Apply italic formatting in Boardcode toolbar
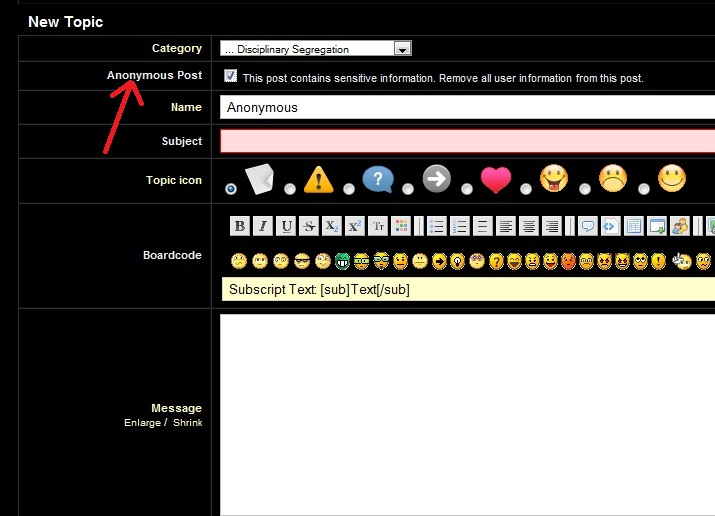Image resolution: width=715 pixels, height=516 pixels. (x=263, y=226)
